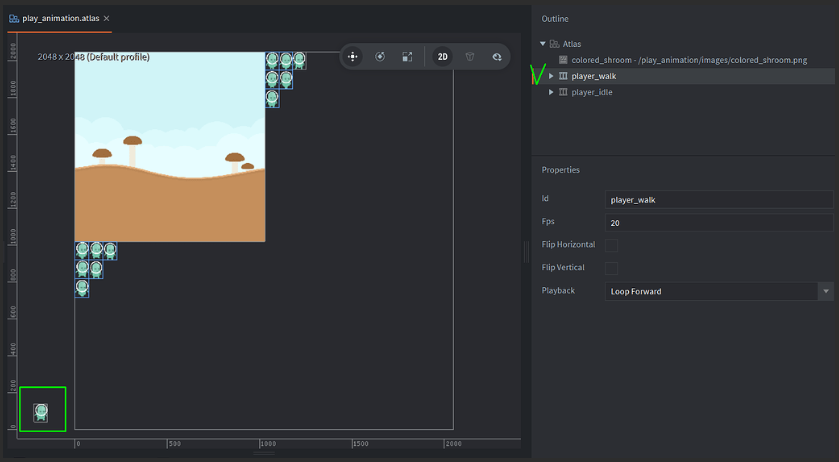Open the Playback dropdown arrow
839x462 pixels.
point(826,291)
